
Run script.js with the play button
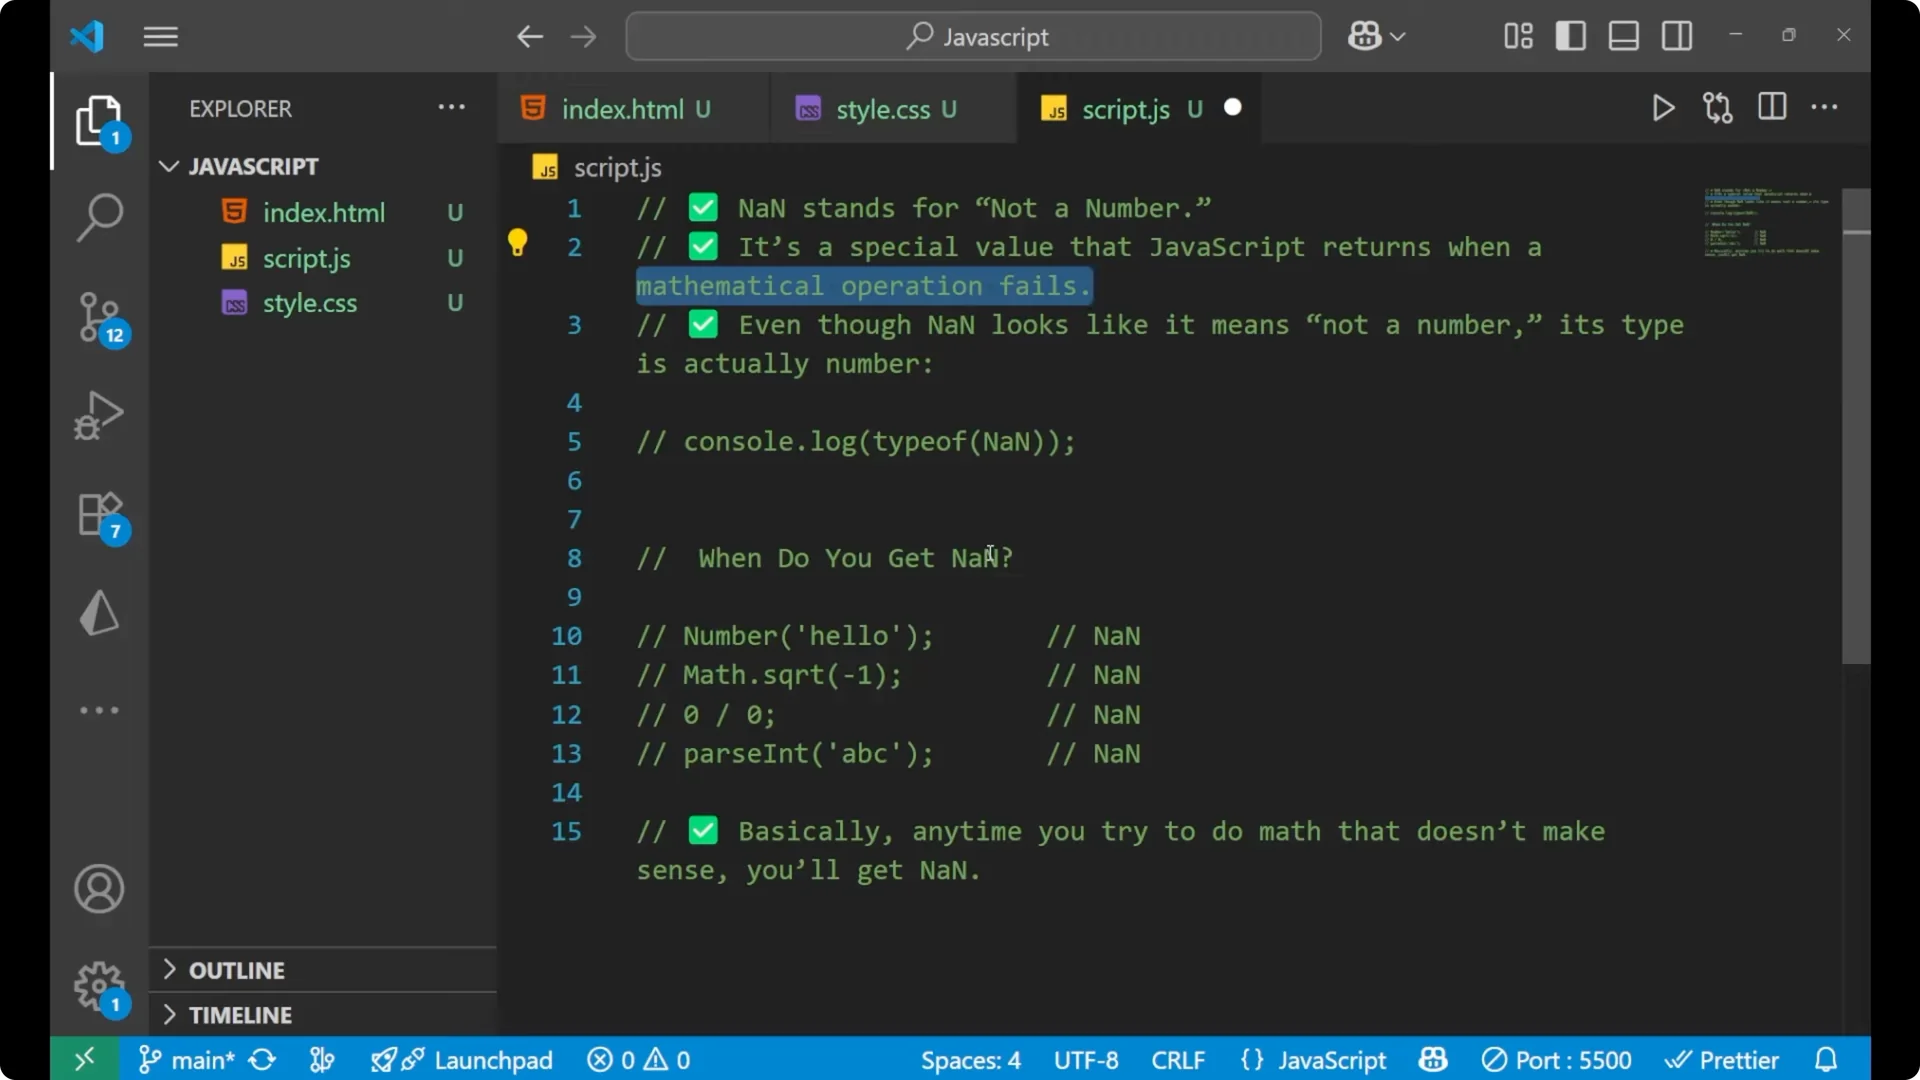(x=1663, y=108)
